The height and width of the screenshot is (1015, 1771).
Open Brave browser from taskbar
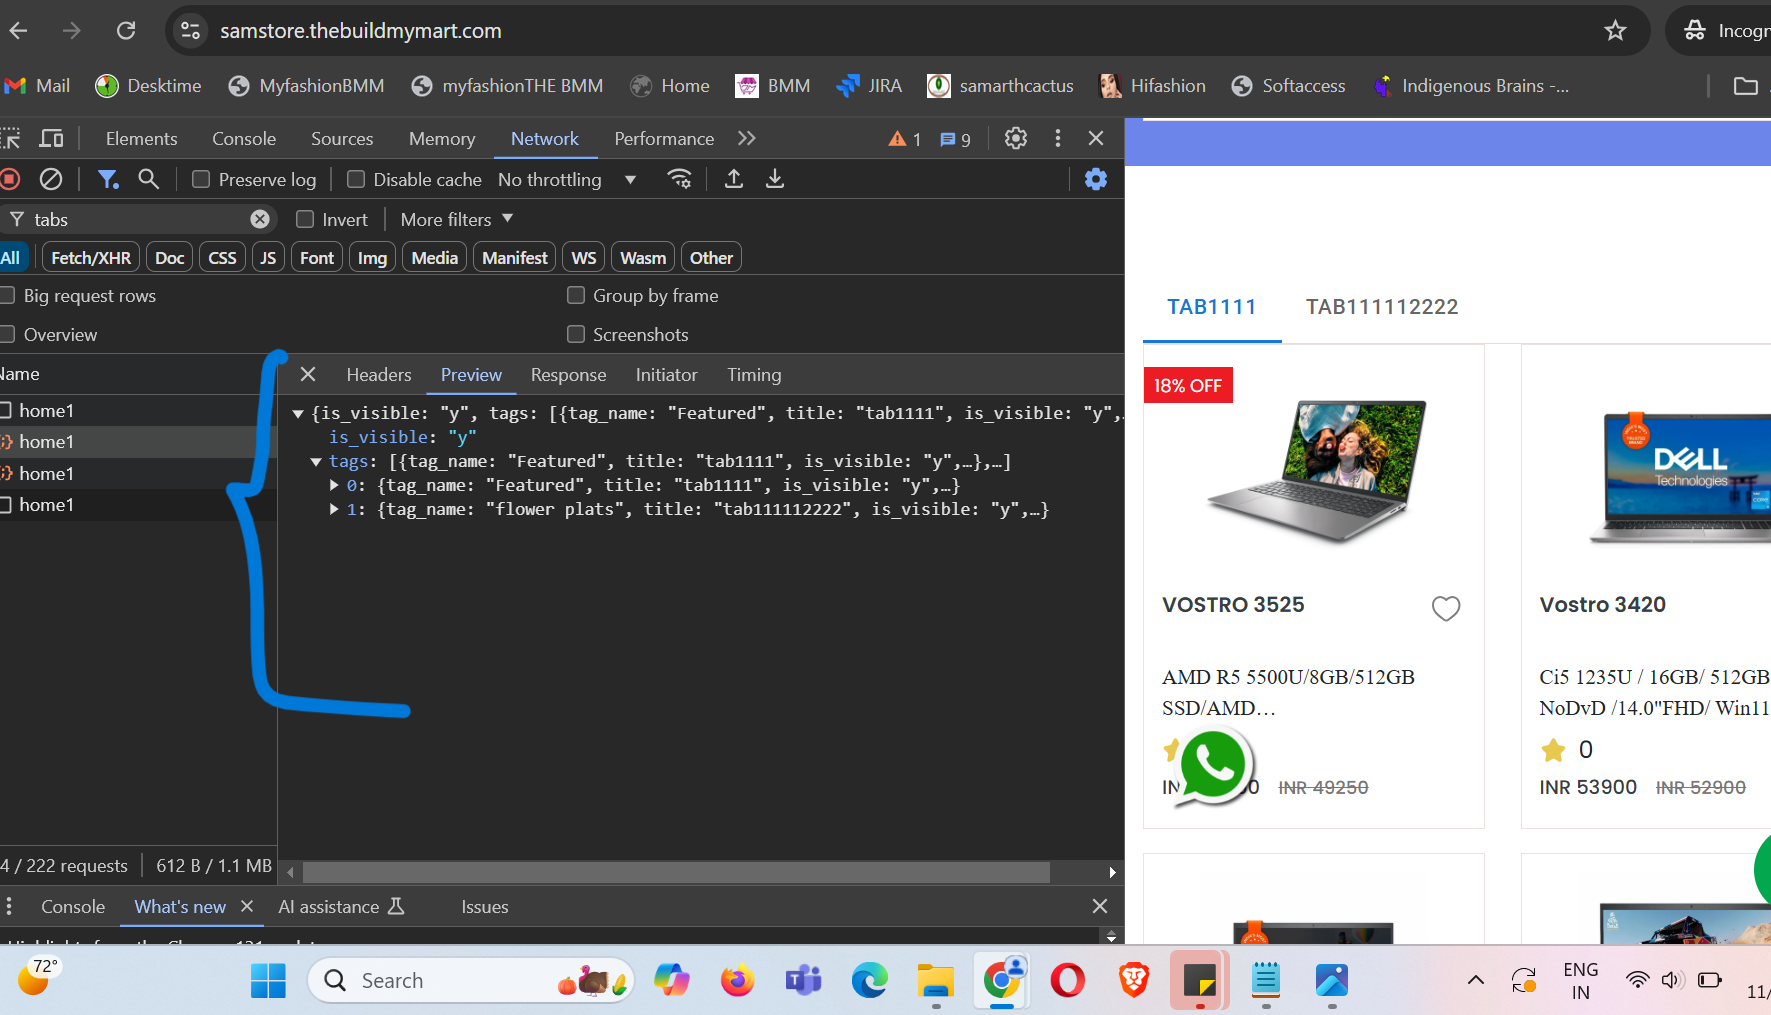(x=1134, y=981)
